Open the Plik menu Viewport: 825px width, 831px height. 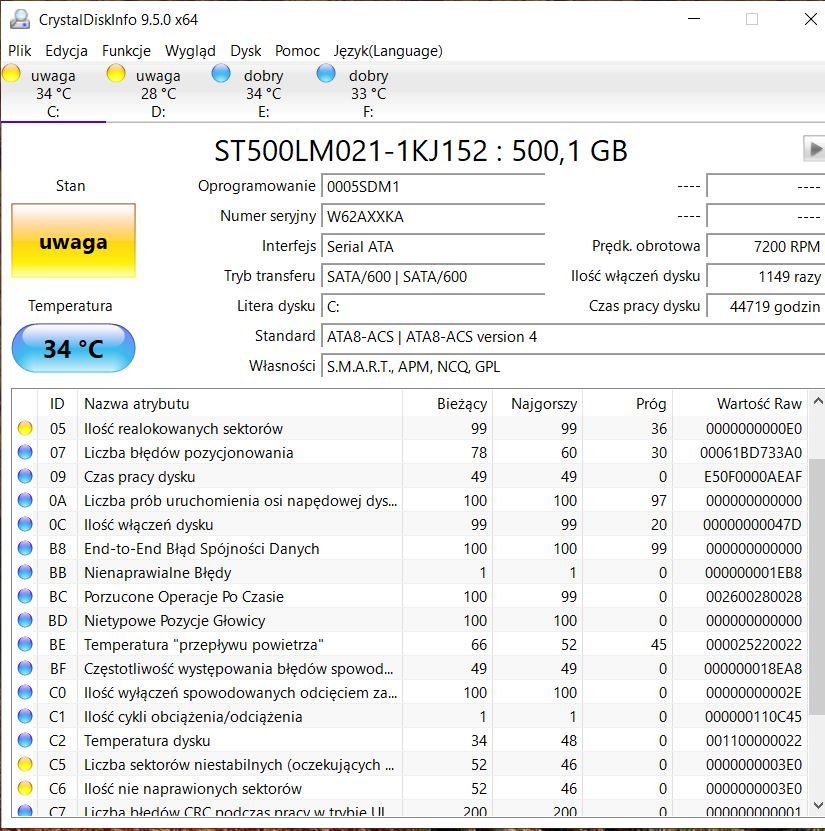(20, 51)
